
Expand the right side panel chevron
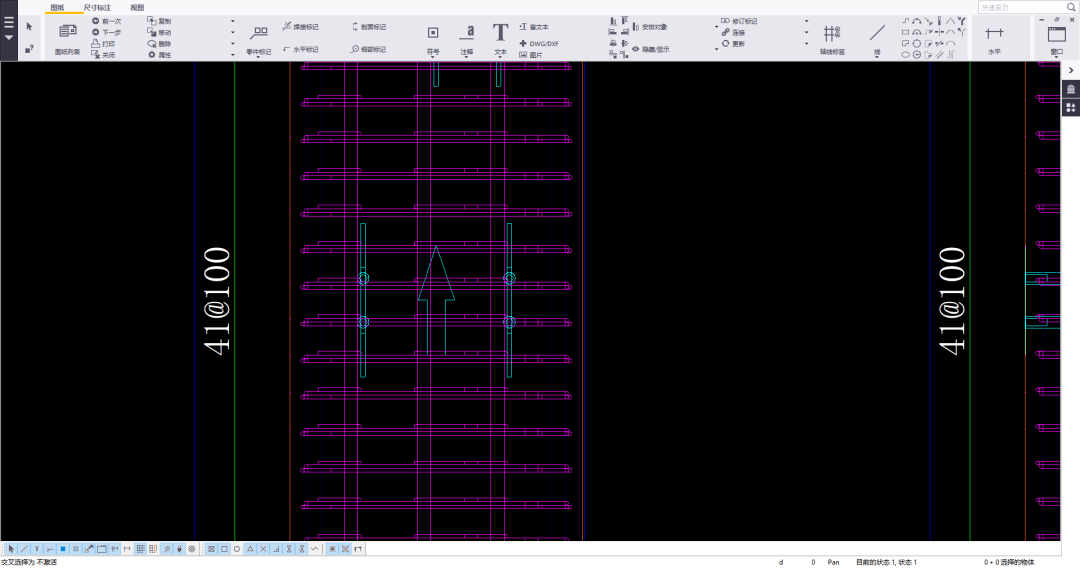pos(1070,70)
